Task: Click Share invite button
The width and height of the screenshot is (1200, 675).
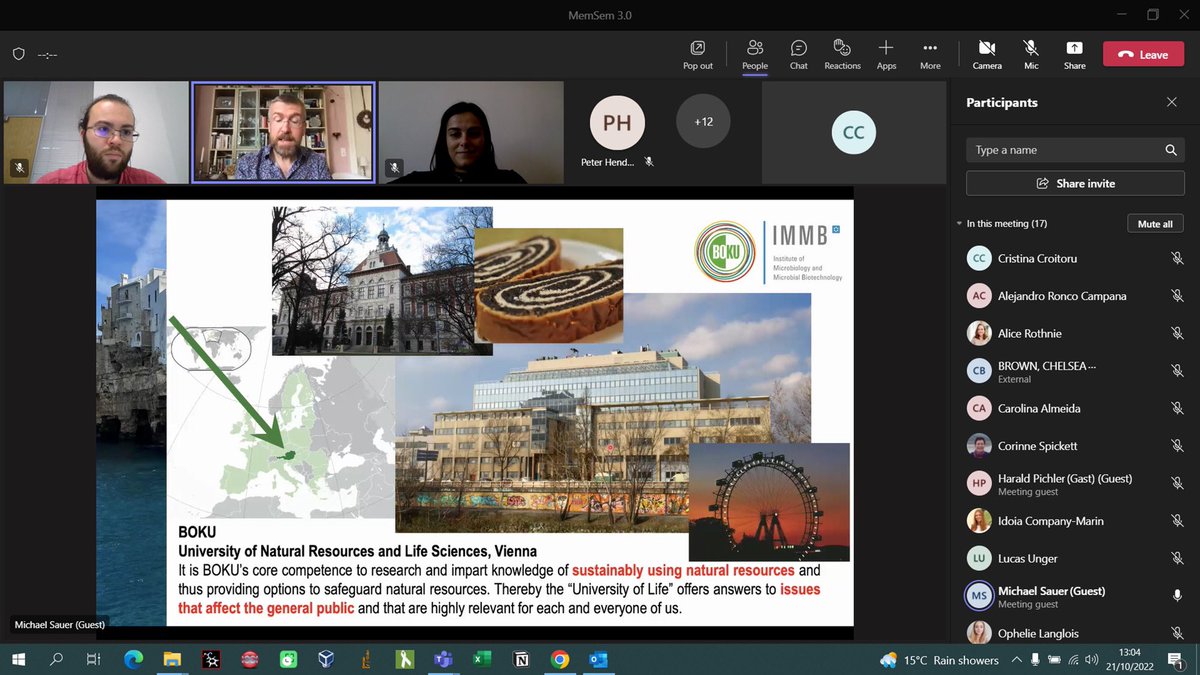Action: 1075,184
